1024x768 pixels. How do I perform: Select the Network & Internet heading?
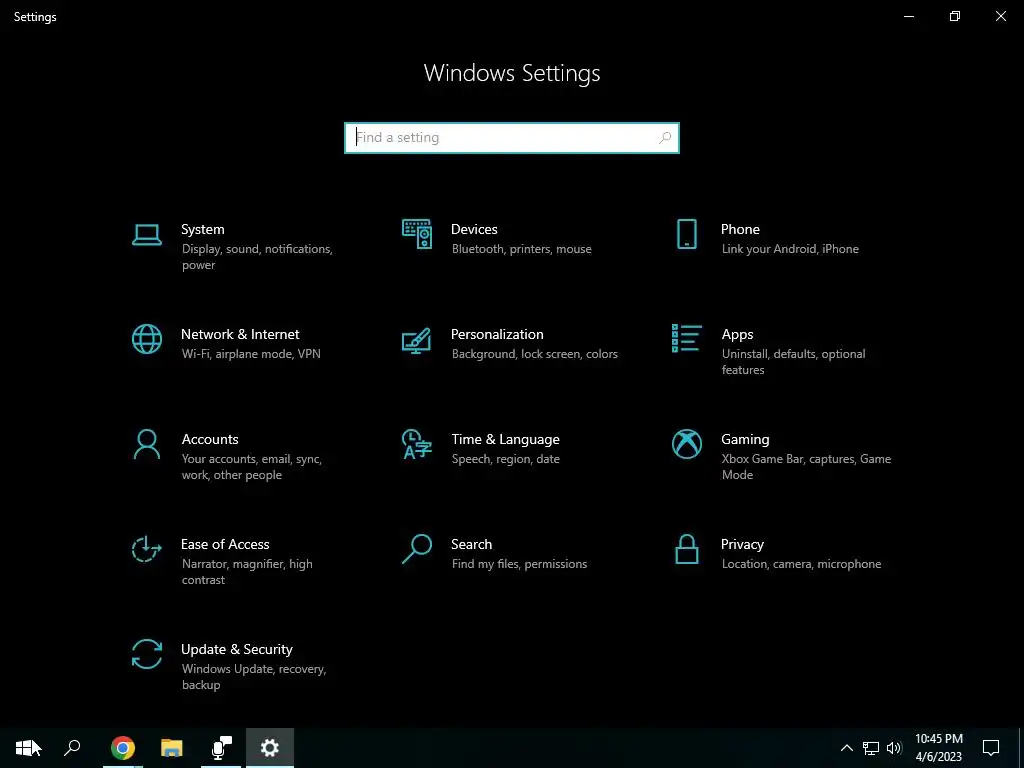pos(240,334)
